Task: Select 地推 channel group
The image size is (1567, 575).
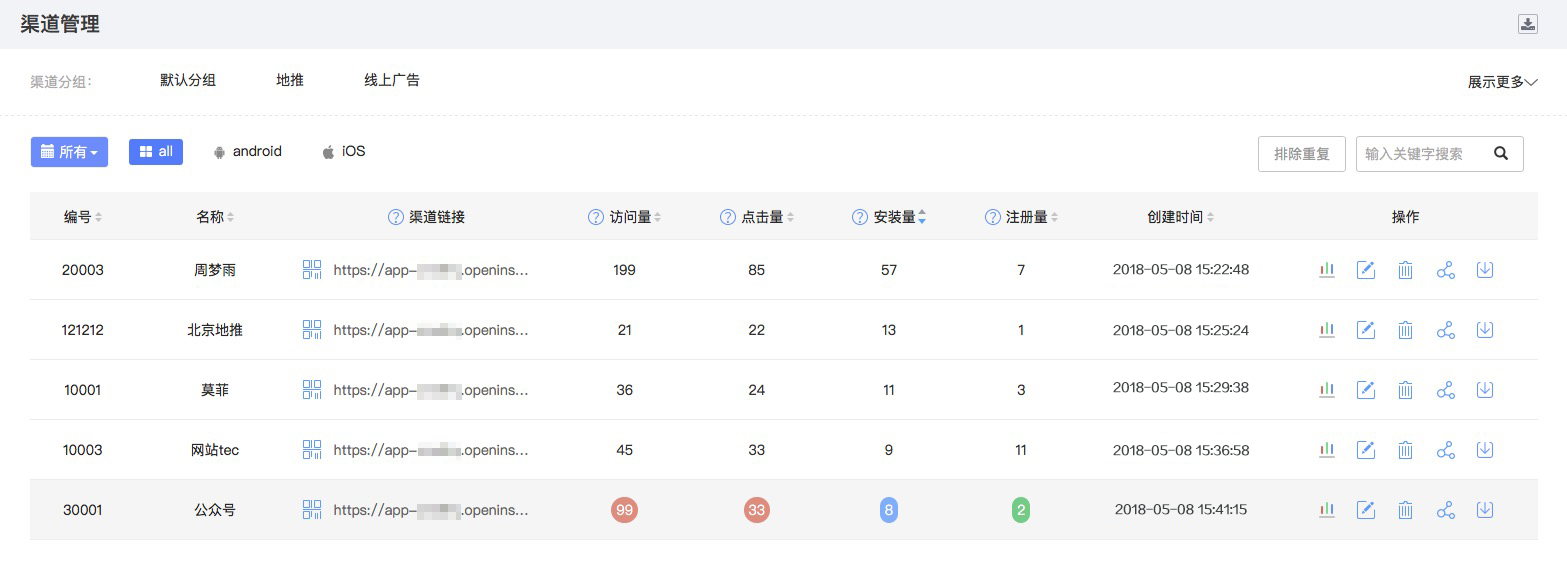Action: [290, 80]
